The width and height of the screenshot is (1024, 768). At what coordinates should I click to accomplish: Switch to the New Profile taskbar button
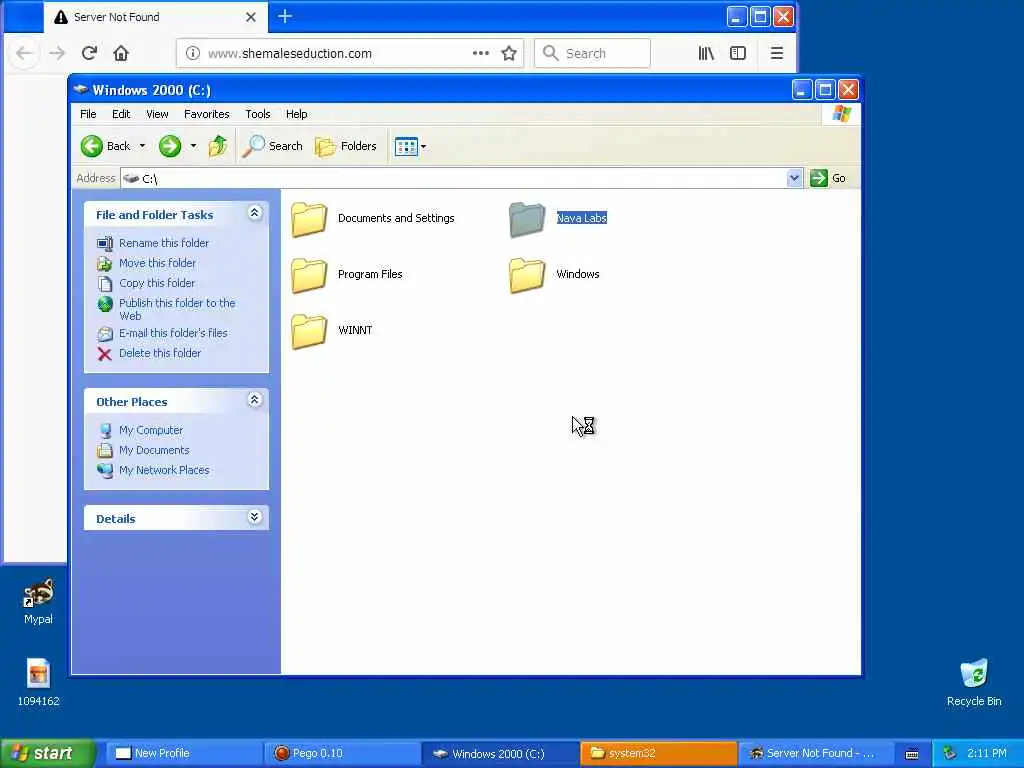pos(184,753)
